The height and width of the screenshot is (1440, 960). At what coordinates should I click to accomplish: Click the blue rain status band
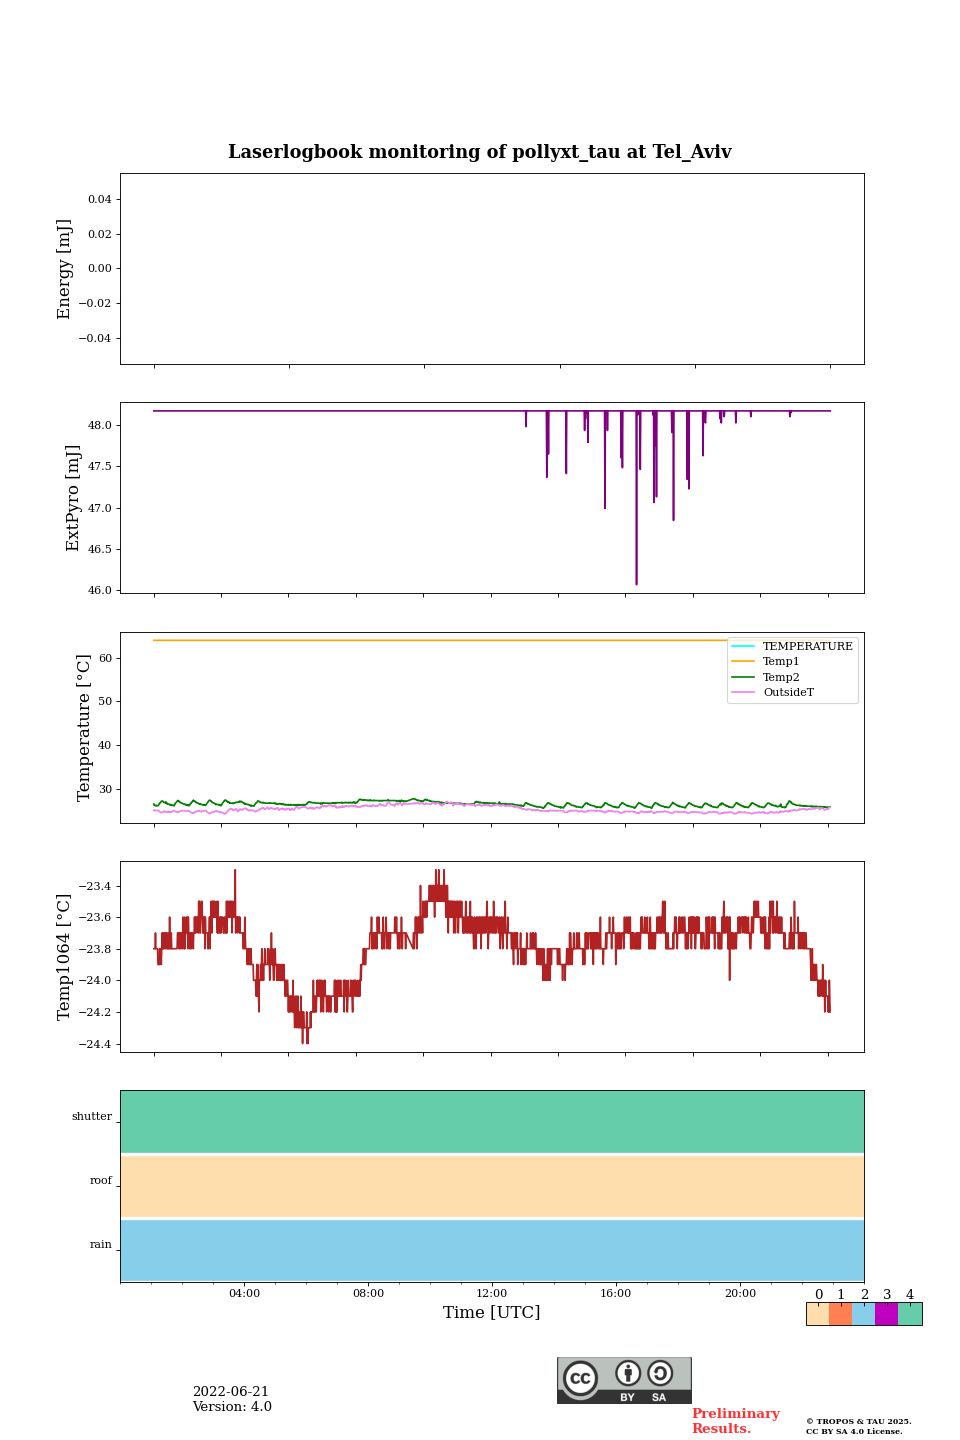[492, 1250]
